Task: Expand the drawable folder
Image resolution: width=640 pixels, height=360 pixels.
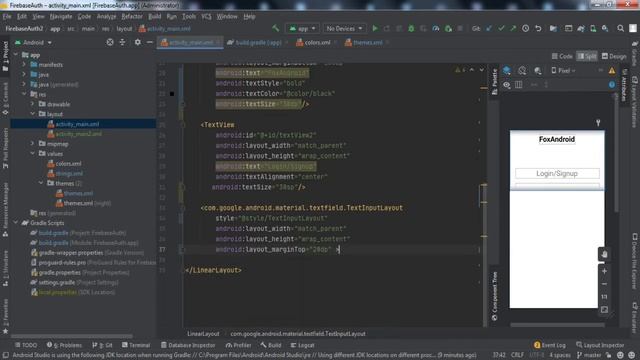Action: coord(32,104)
